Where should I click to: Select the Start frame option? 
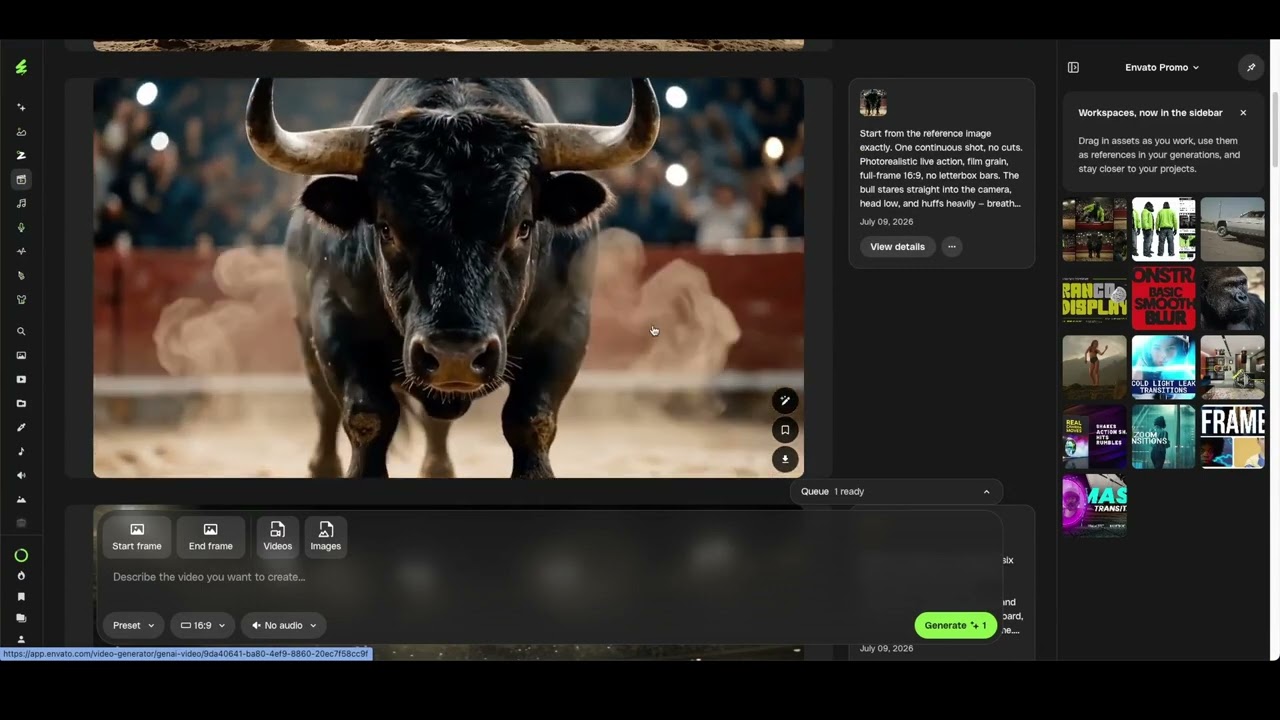(137, 537)
